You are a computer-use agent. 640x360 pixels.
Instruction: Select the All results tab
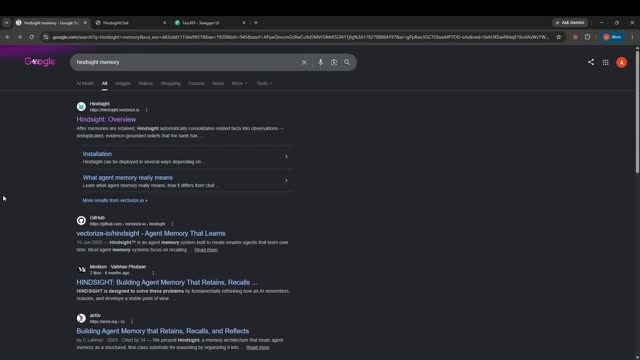point(104,83)
